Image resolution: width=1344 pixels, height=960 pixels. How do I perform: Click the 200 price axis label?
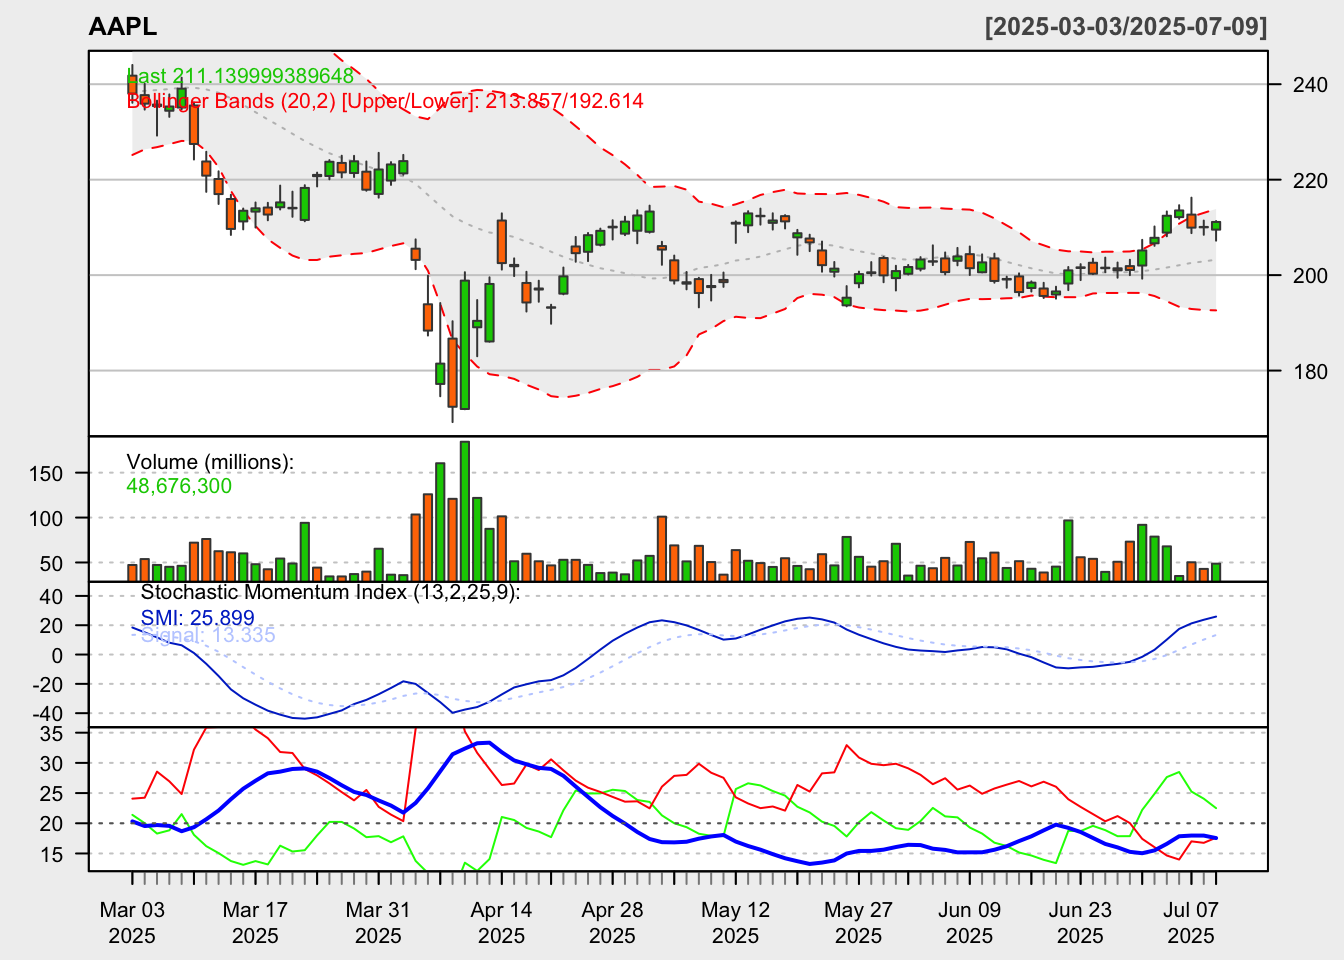(x=1311, y=276)
